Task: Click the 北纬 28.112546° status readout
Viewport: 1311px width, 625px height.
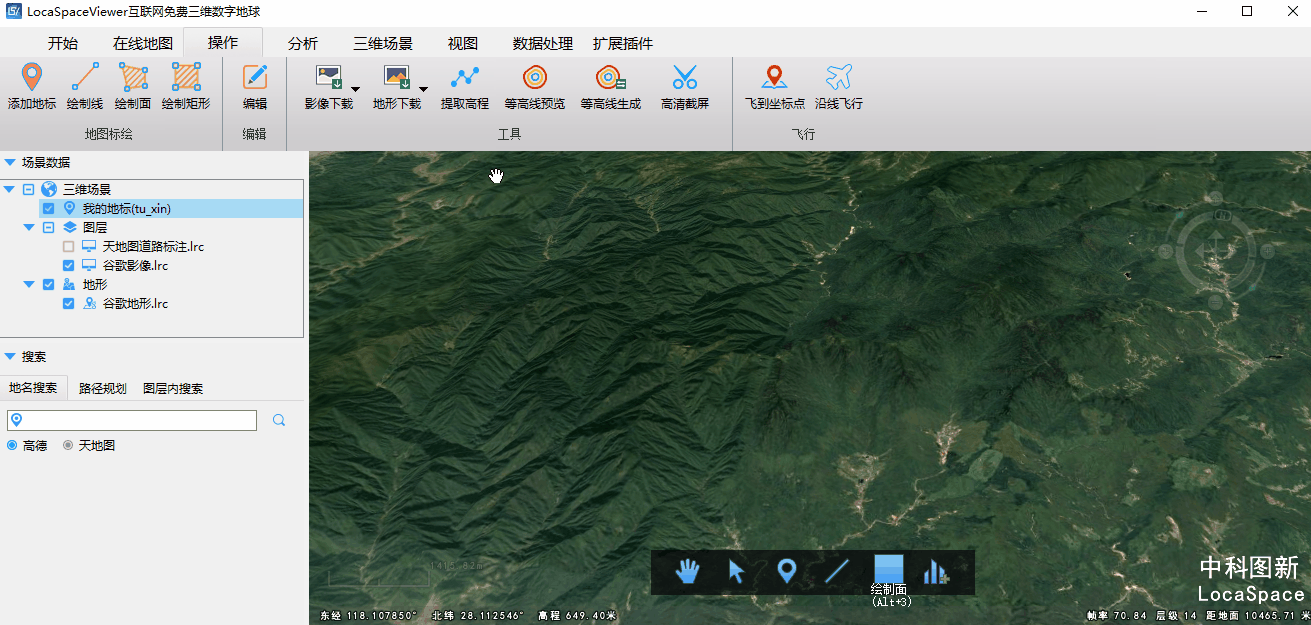Action: coord(478,616)
